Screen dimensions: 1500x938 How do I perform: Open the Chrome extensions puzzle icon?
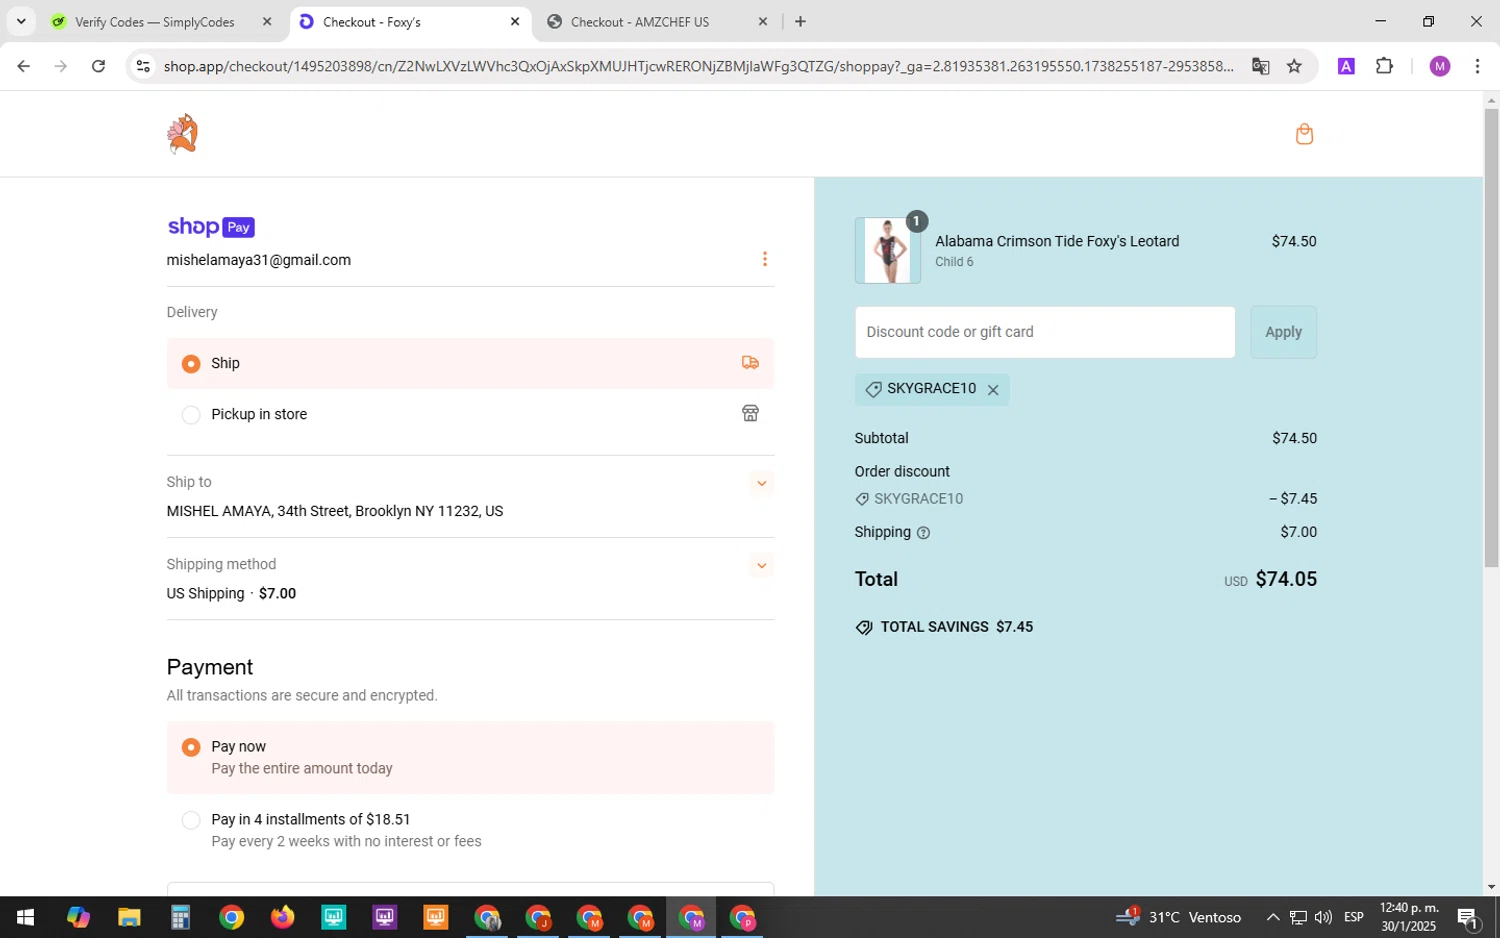point(1384,66)
